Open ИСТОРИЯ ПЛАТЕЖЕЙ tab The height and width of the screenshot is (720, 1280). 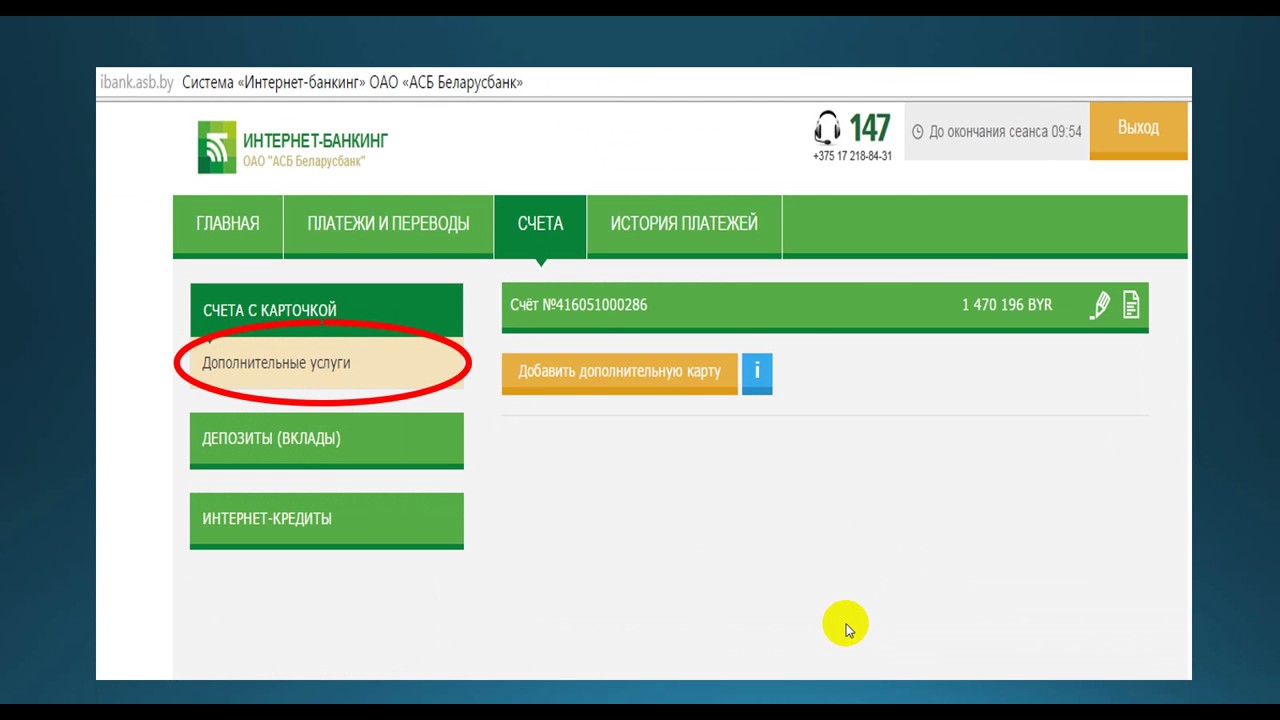(x=684, y=224)
